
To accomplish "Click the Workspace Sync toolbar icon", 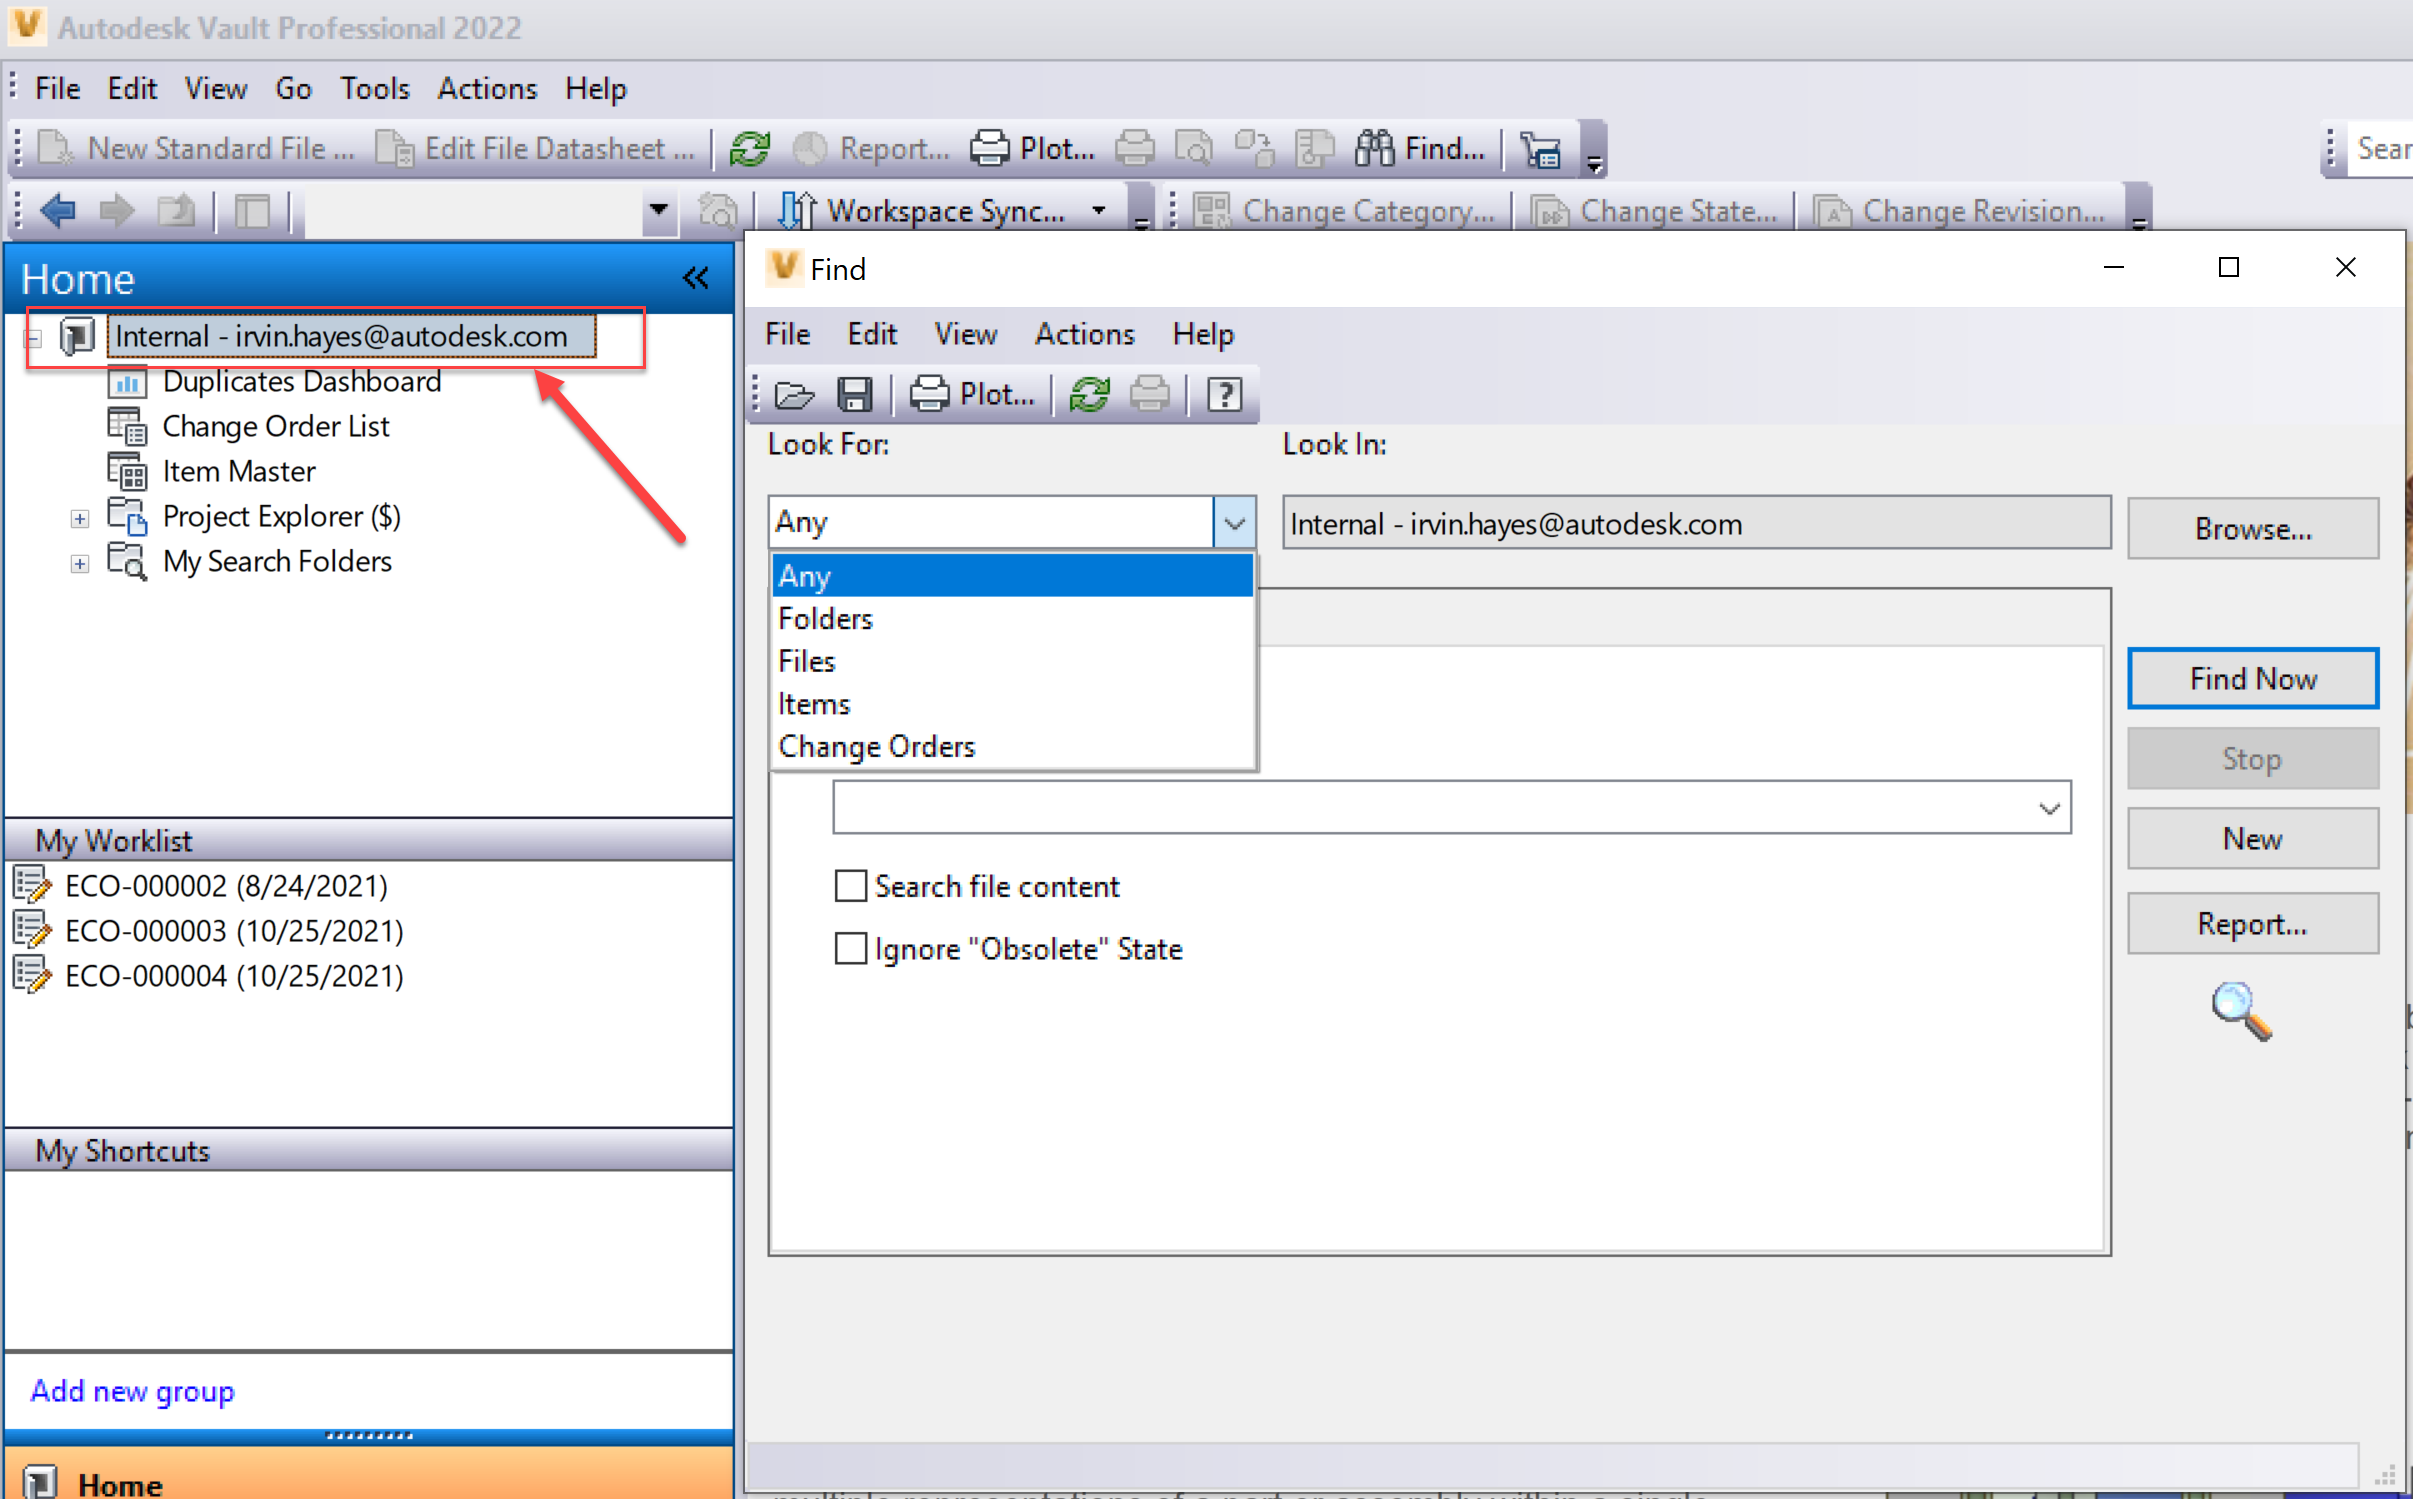I will pos(798,211).
